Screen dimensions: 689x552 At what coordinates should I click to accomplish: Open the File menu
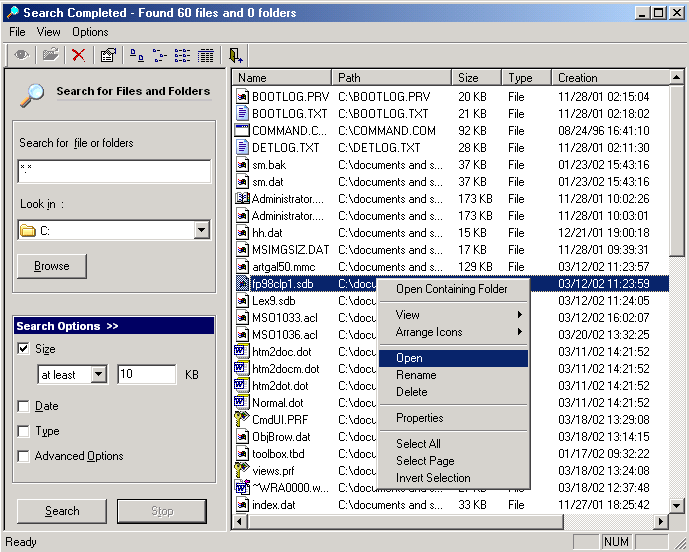[x=17, y=32]
